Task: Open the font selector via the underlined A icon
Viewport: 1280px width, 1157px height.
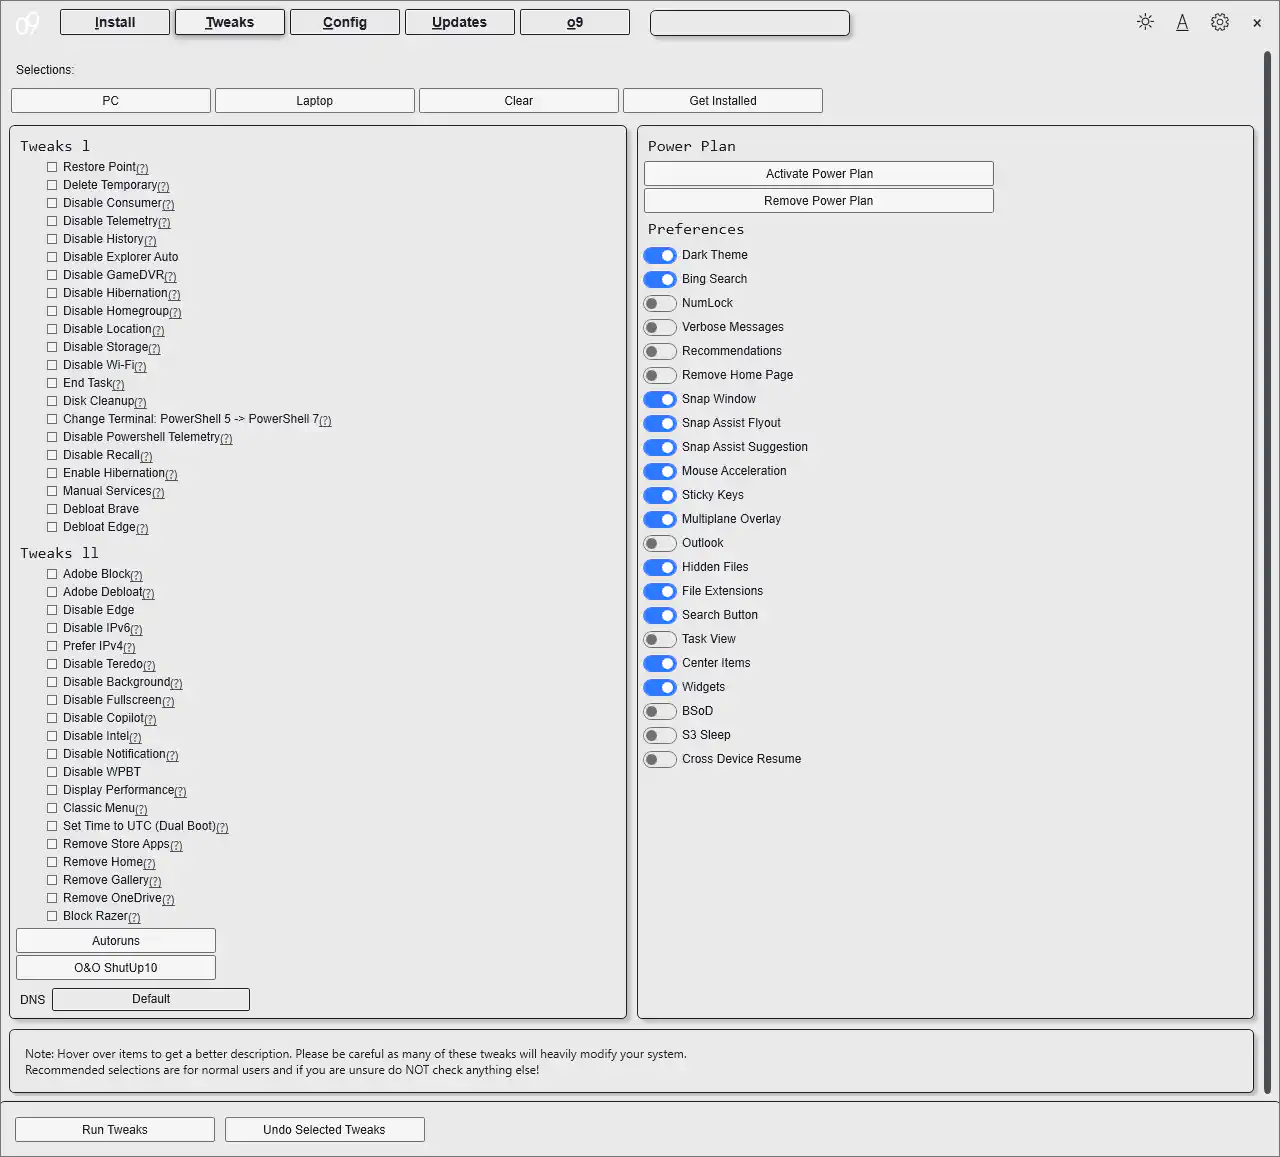Action: 1182,21
